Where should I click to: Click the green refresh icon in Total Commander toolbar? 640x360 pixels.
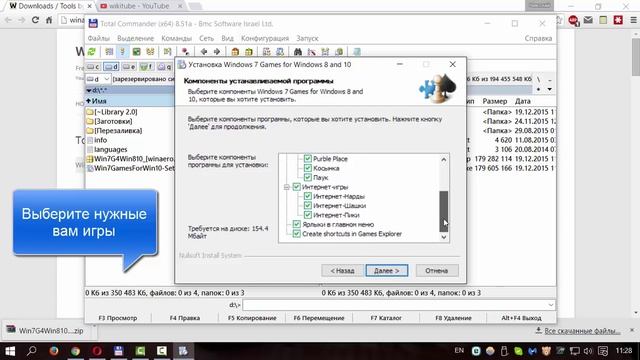(x=91, y=51)
